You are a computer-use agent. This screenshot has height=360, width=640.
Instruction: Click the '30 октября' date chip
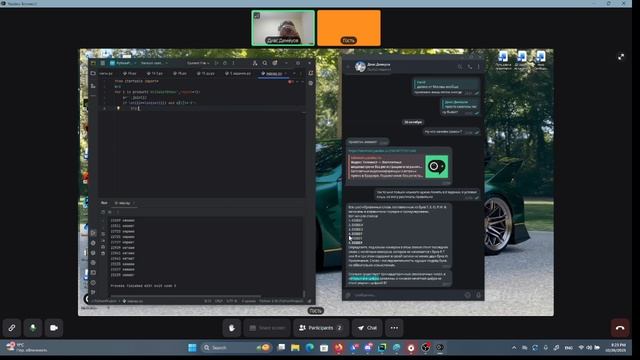point(413,122)
